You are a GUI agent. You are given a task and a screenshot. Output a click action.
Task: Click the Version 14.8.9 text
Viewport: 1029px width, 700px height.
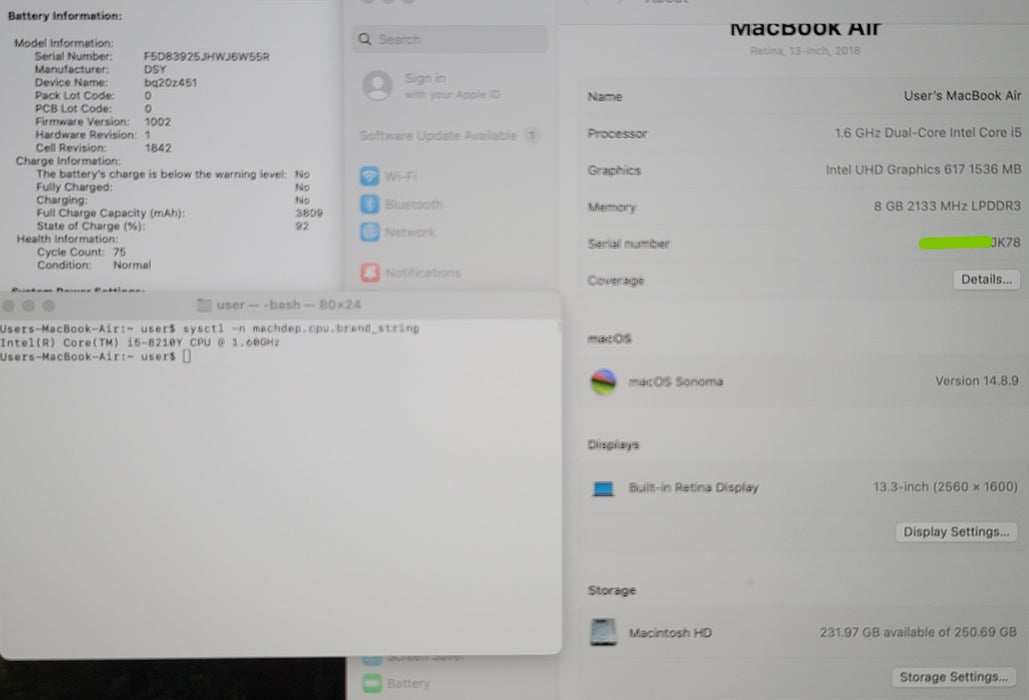pos(976,381)
